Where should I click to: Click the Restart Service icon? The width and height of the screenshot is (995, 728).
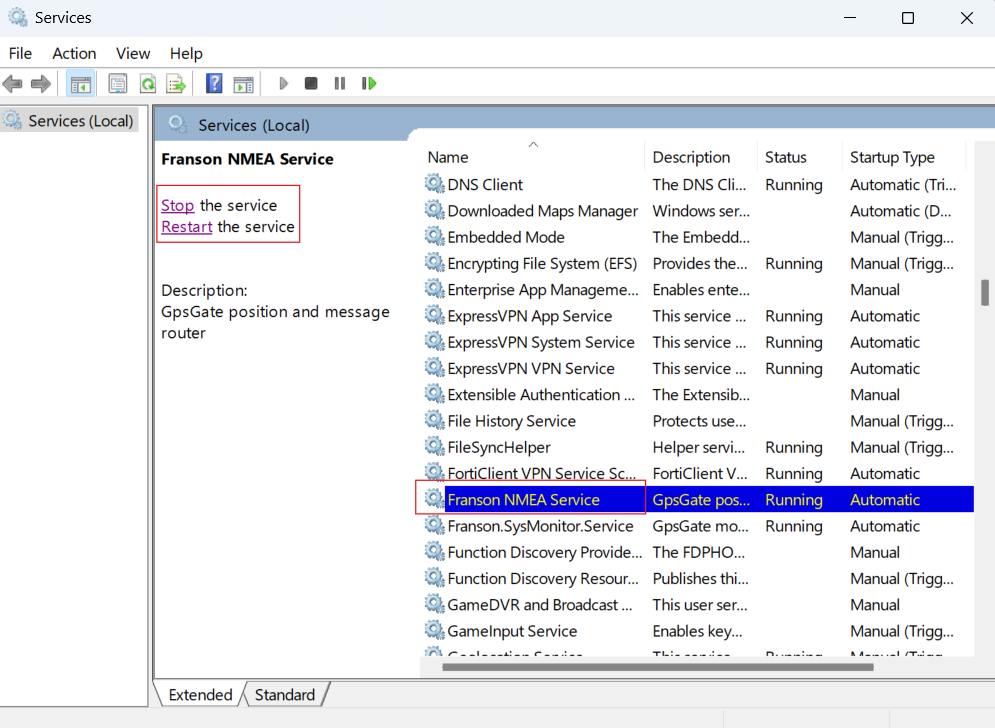369,83
